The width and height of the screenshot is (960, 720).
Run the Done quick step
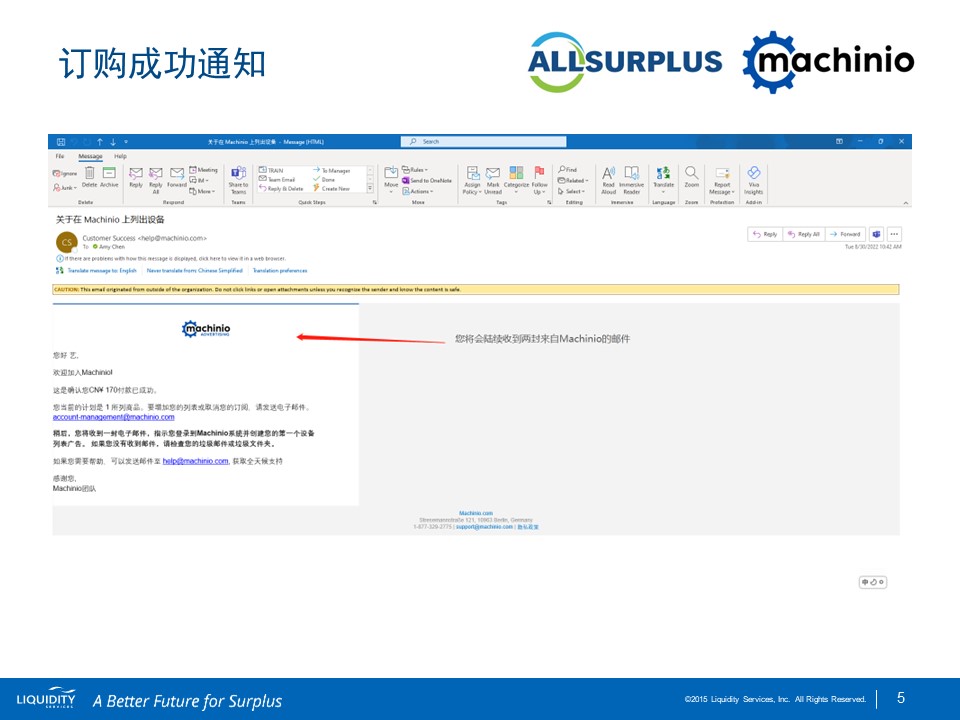324,179
